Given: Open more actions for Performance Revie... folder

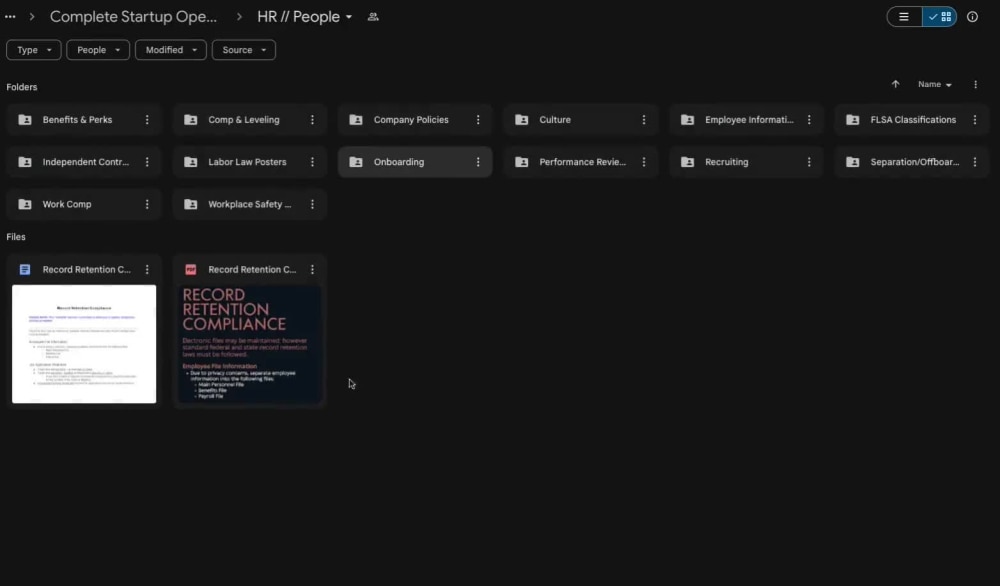Looking at the screenshot, I should pyautogui.click(x=644, y=162).
